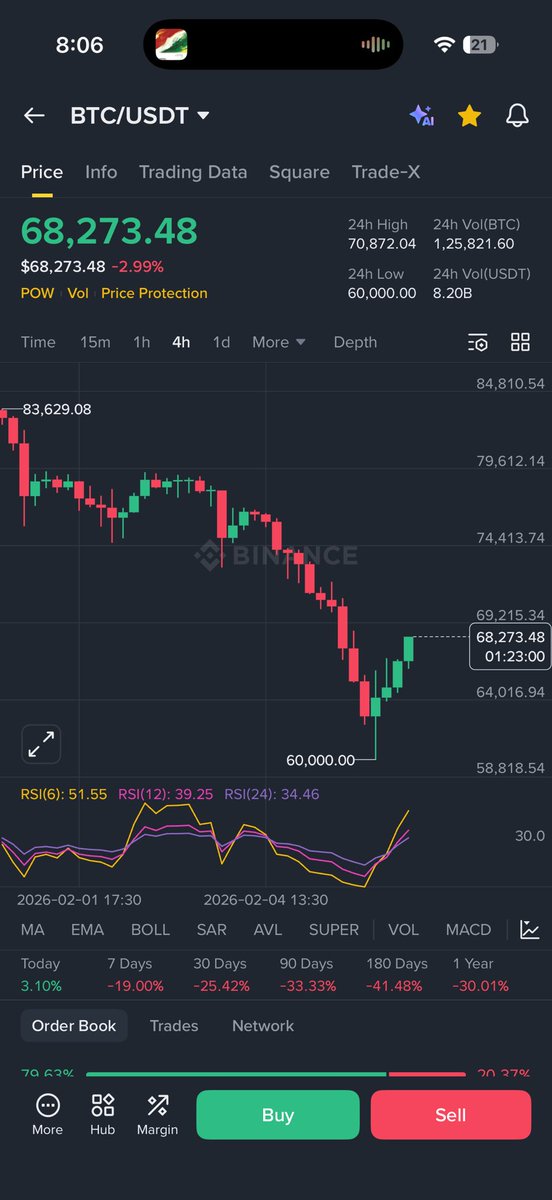Click the 1 Year -30.01% stat
The width and height of the screenshot is (552, 1200).
pos(478,975)
